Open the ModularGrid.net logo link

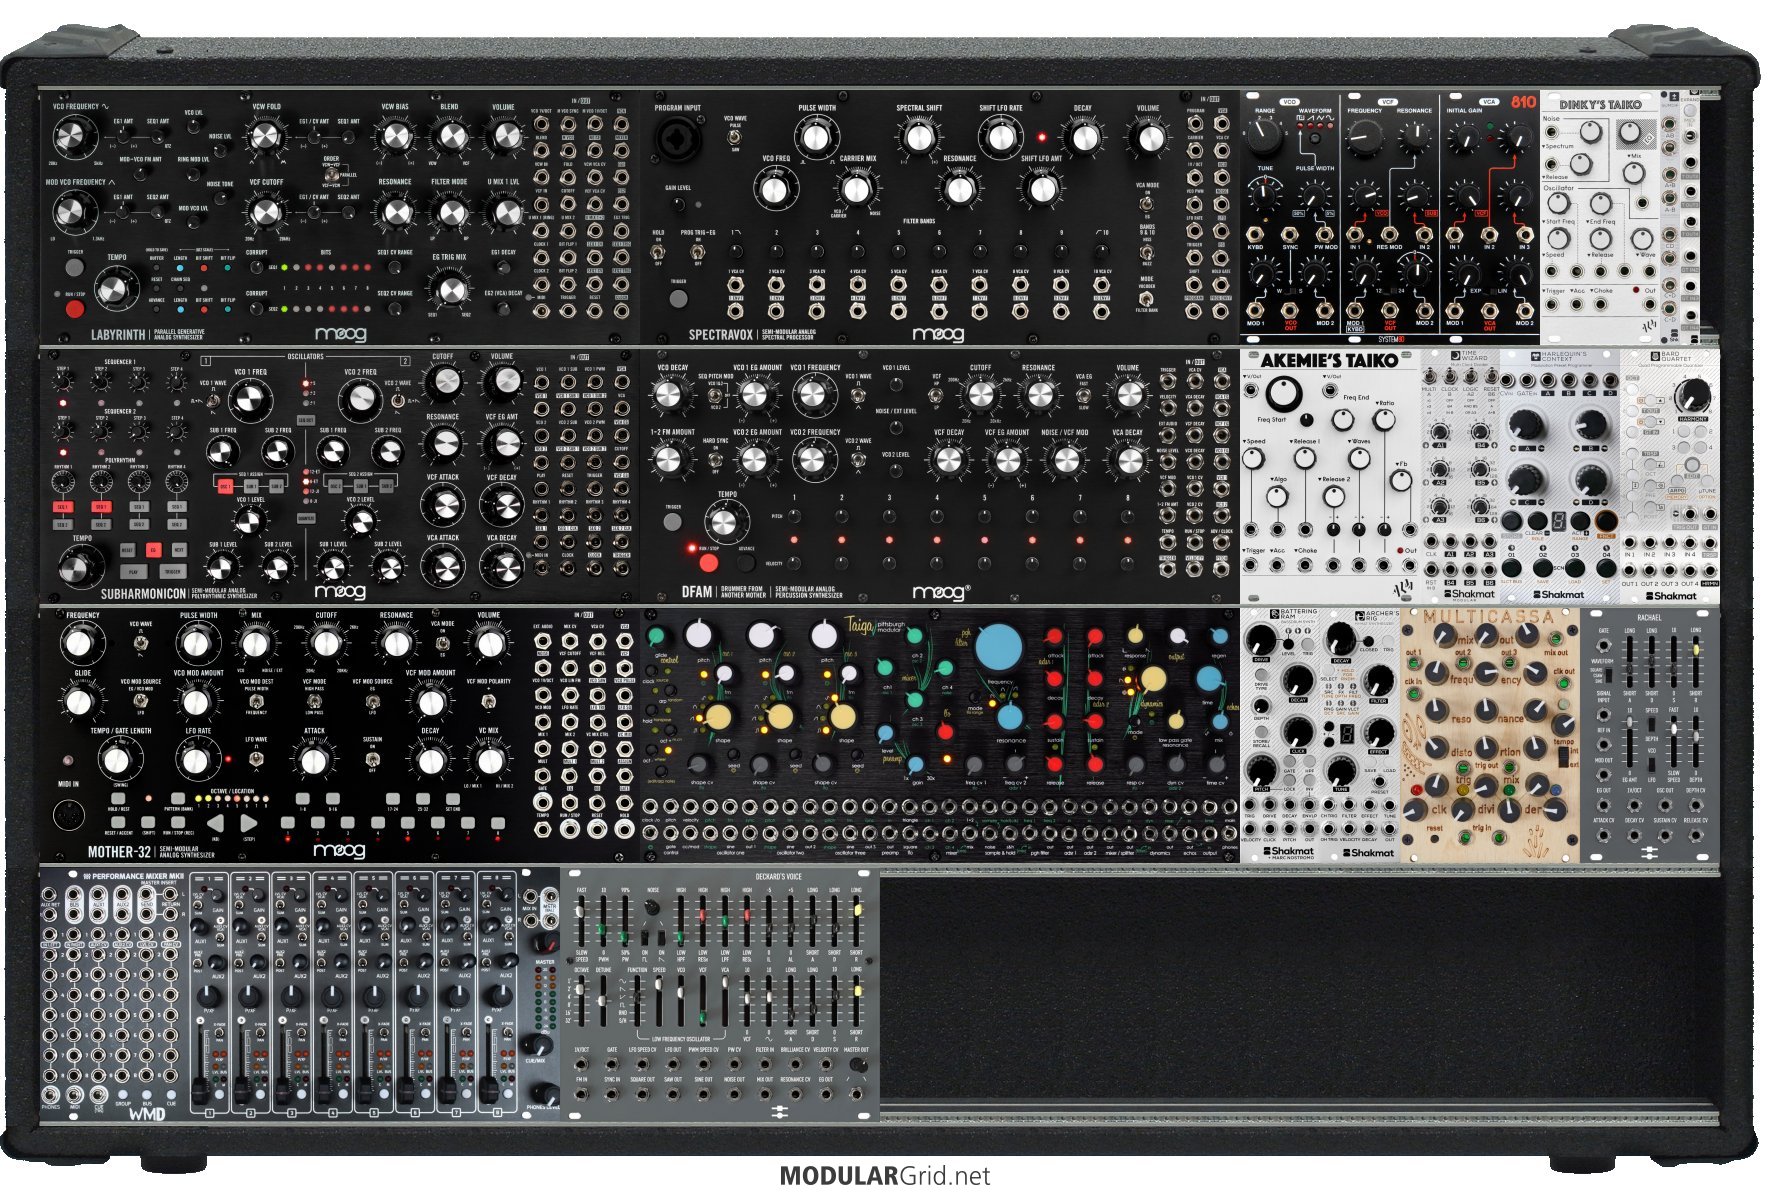click(x=884, y=1175)
